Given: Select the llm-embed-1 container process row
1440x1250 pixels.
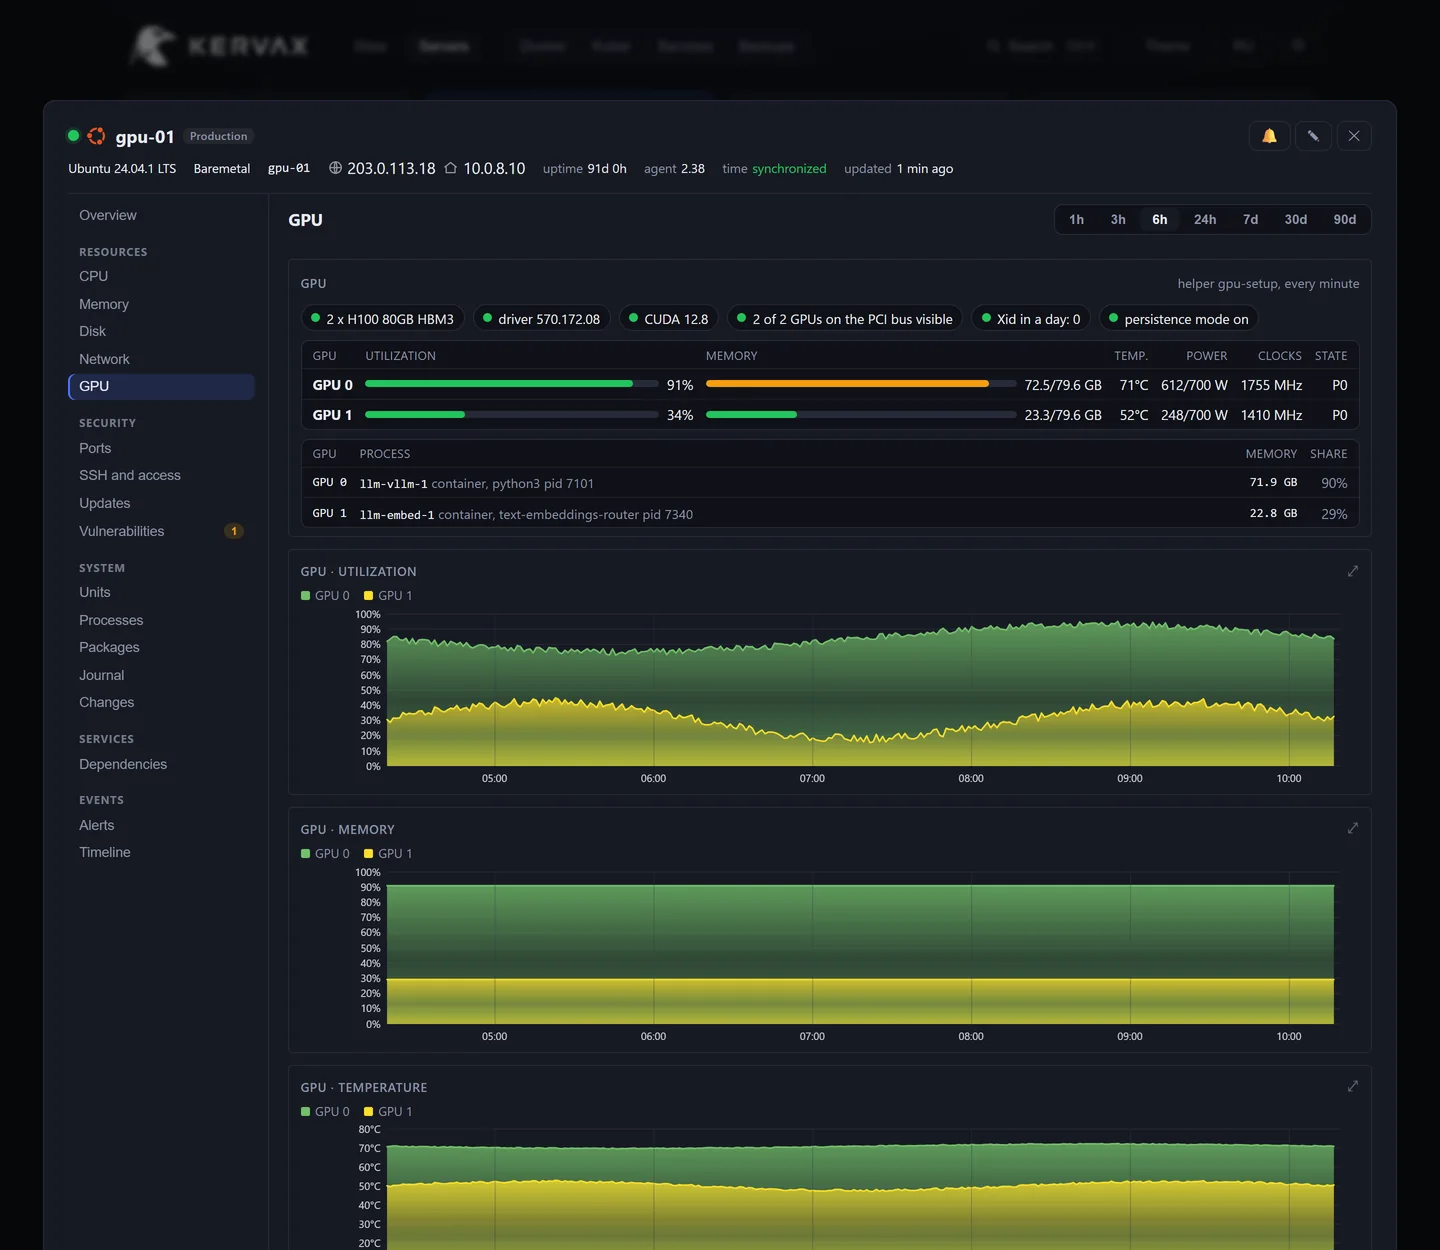Looking at the screenshot, I should [x=830, y=514].
